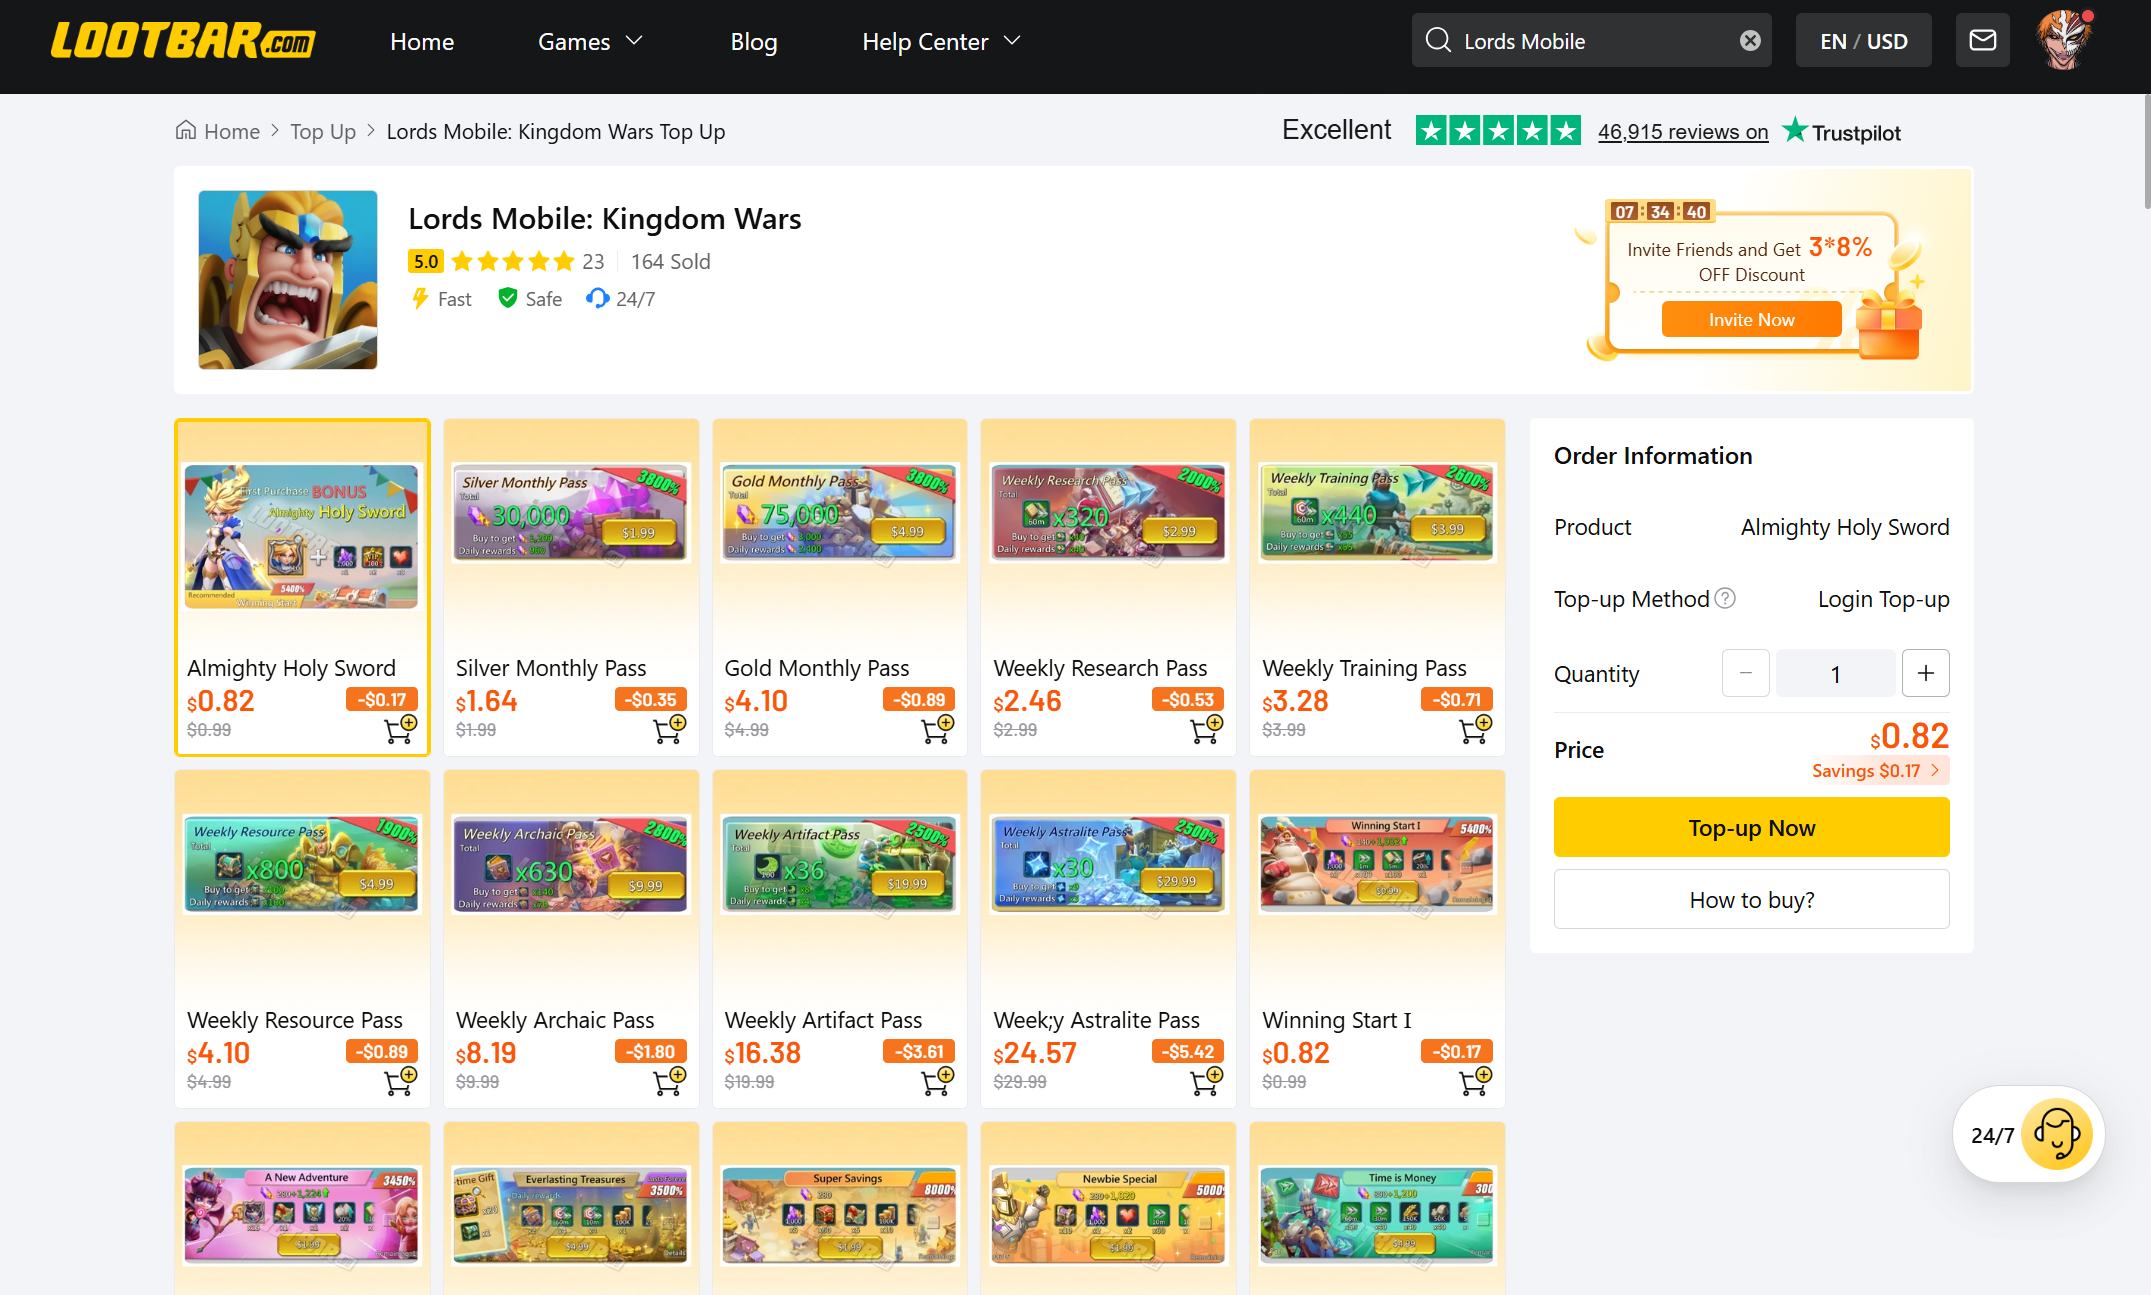Select the Weekly Archaic Pass product image

571,864
